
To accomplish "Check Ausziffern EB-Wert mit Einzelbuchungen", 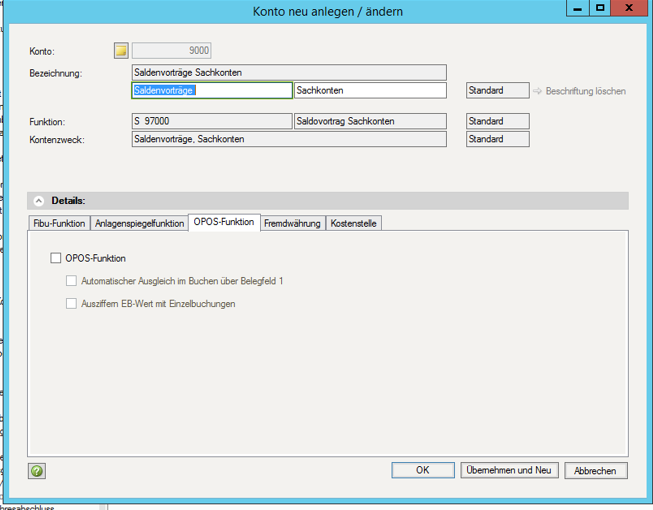I will (71, 303).
